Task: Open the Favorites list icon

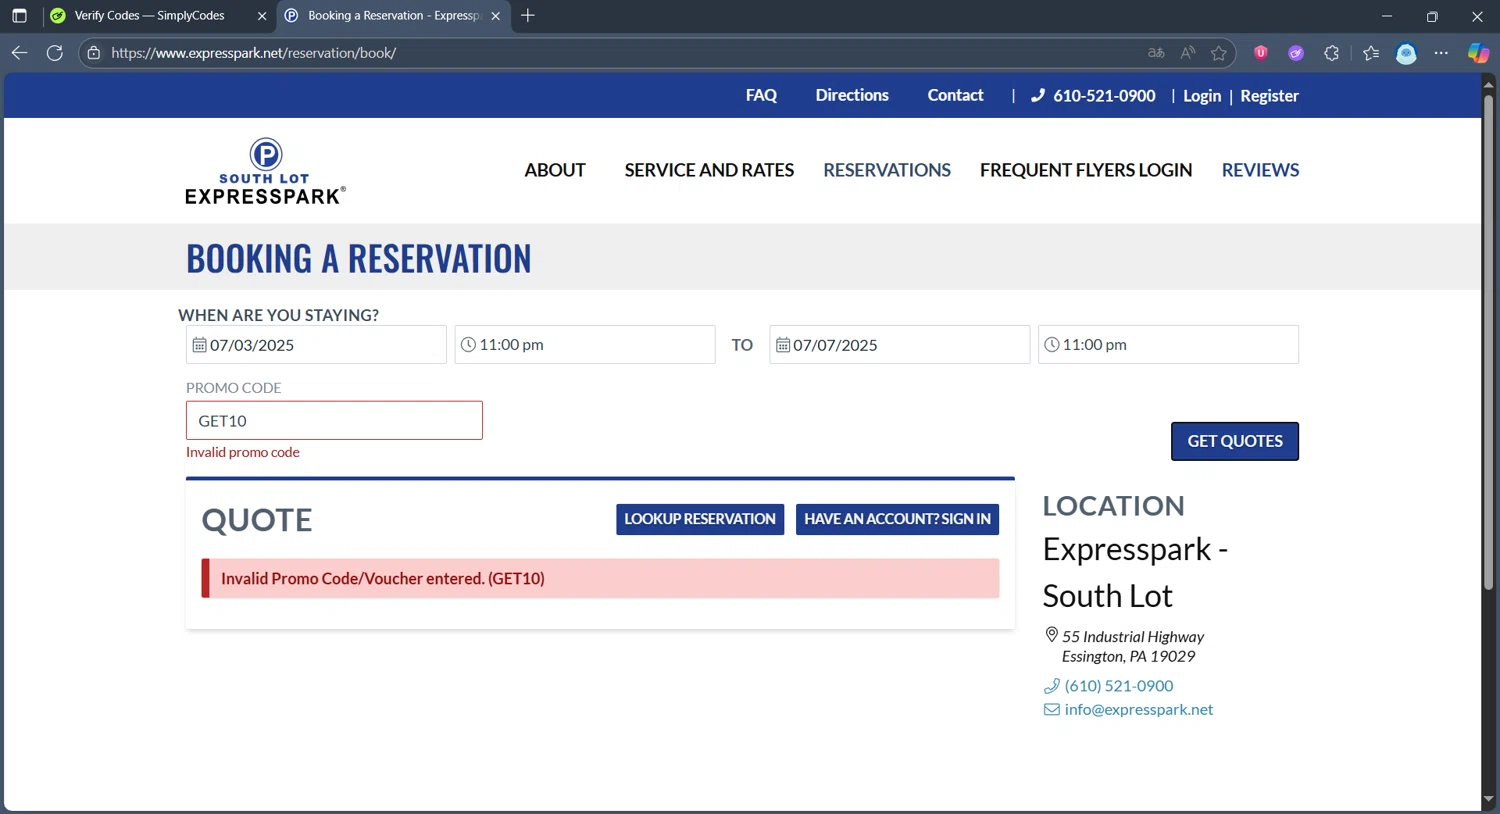Action: [1371, 53]
